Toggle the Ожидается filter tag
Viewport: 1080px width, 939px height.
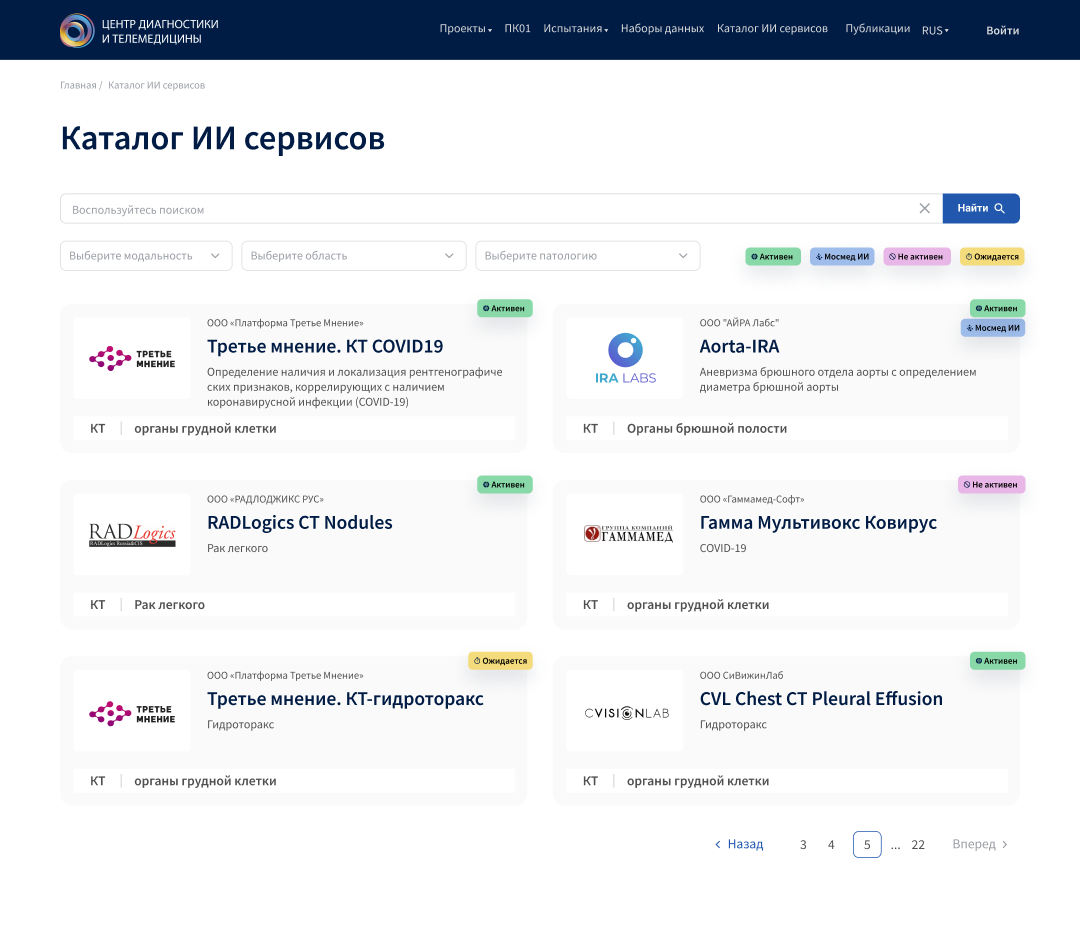(x=992, y=256)
